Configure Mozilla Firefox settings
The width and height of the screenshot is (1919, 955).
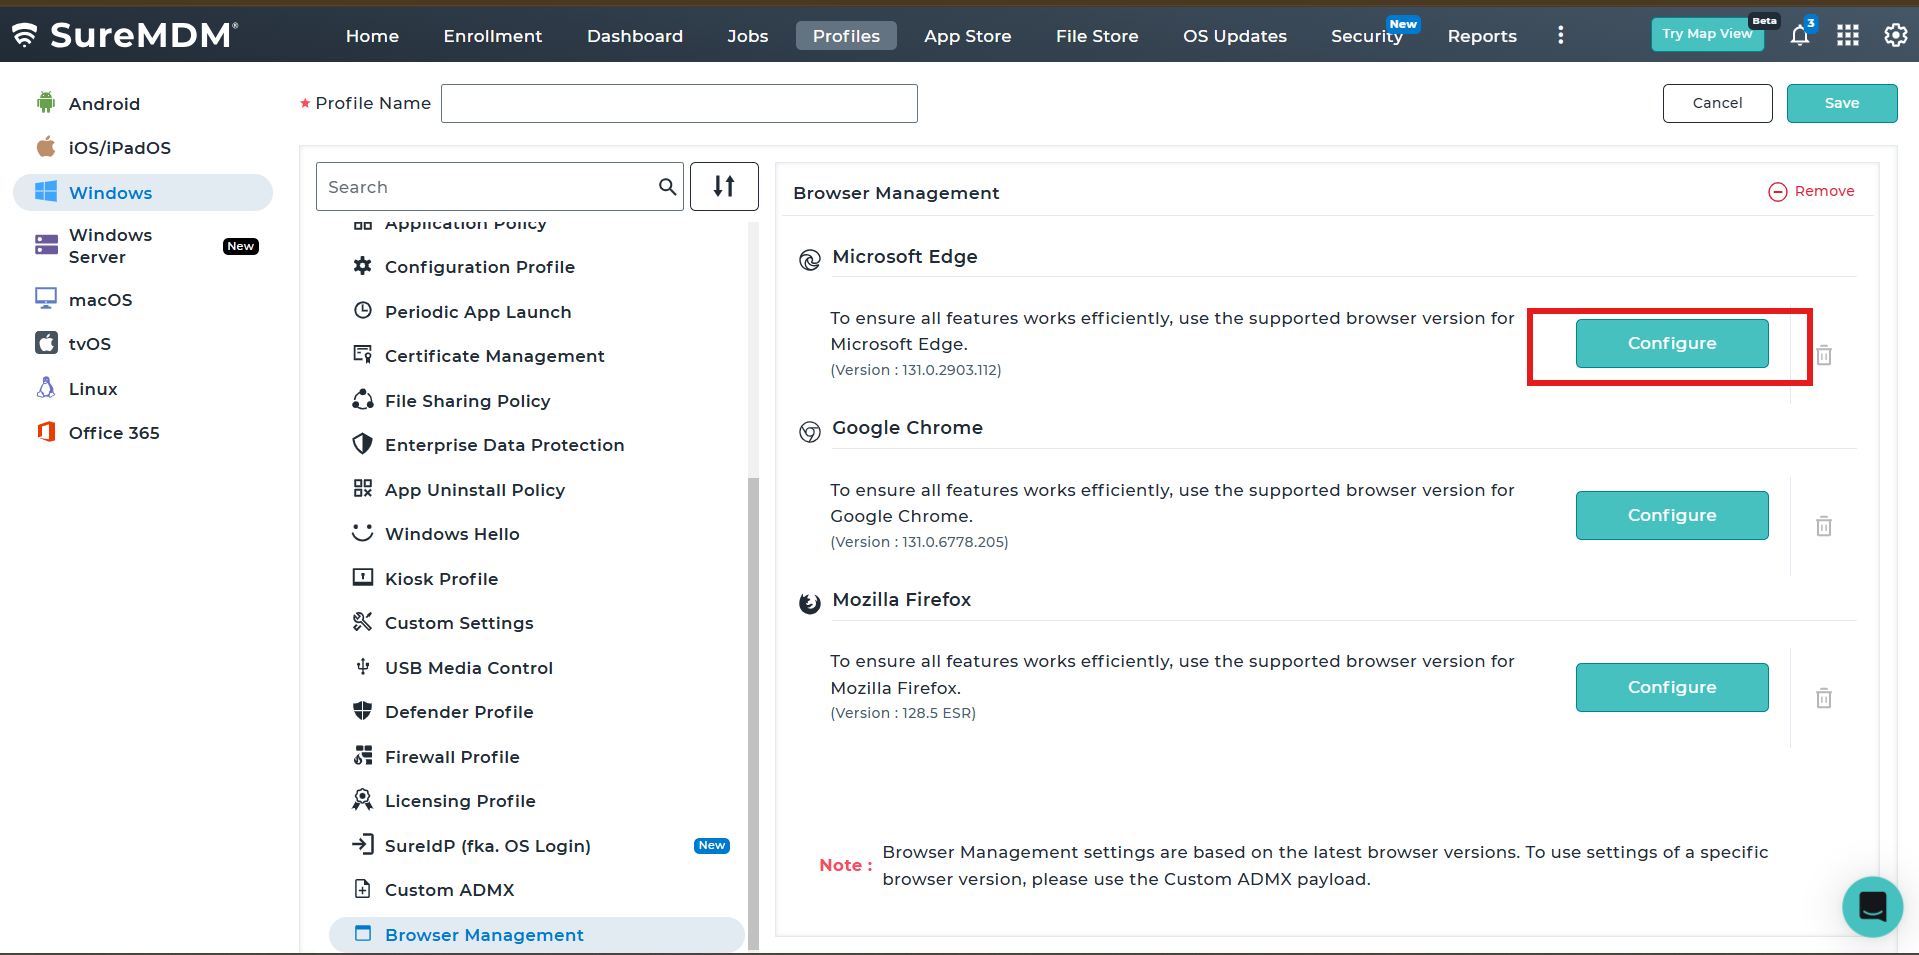[x=1672, y=687]
